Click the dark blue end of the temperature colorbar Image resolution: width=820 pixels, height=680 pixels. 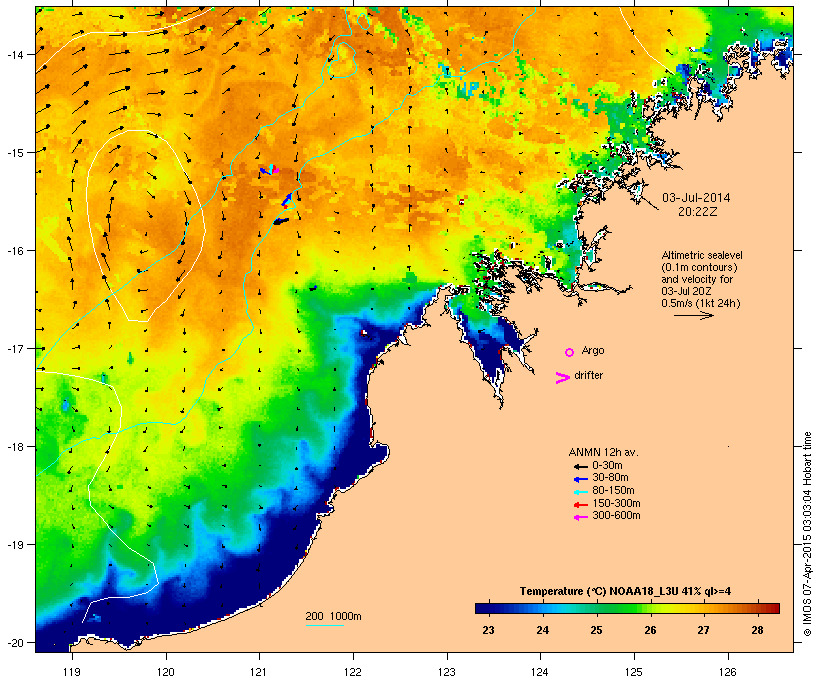pos(484,608)
